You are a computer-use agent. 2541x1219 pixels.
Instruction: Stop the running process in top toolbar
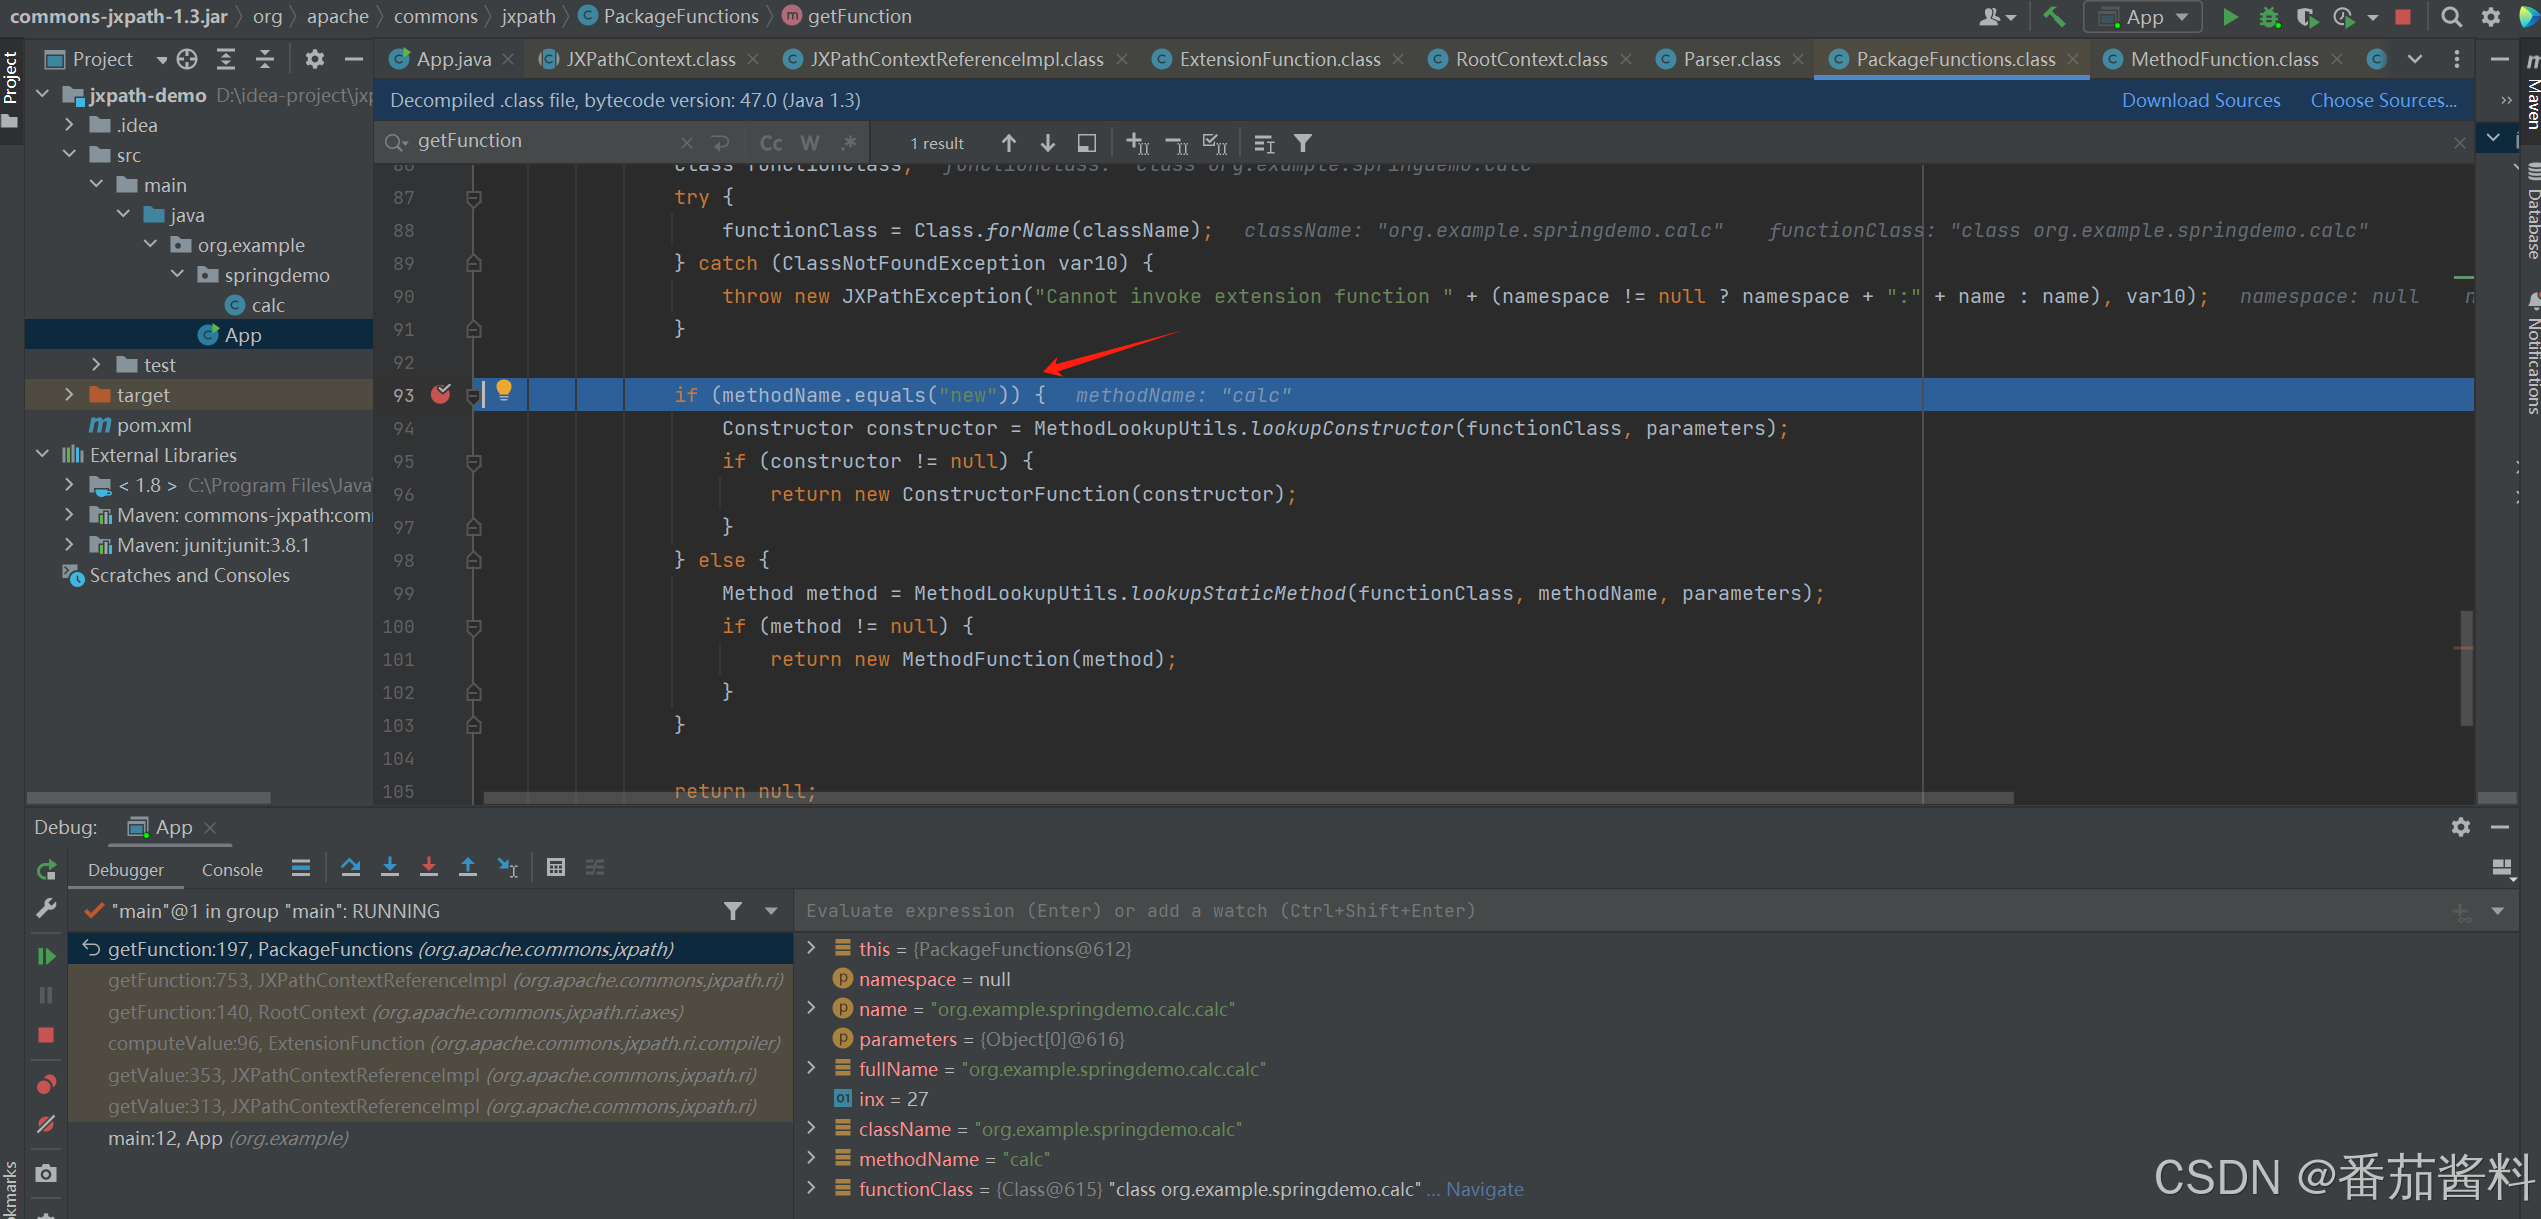click(x=2403, y=17)
